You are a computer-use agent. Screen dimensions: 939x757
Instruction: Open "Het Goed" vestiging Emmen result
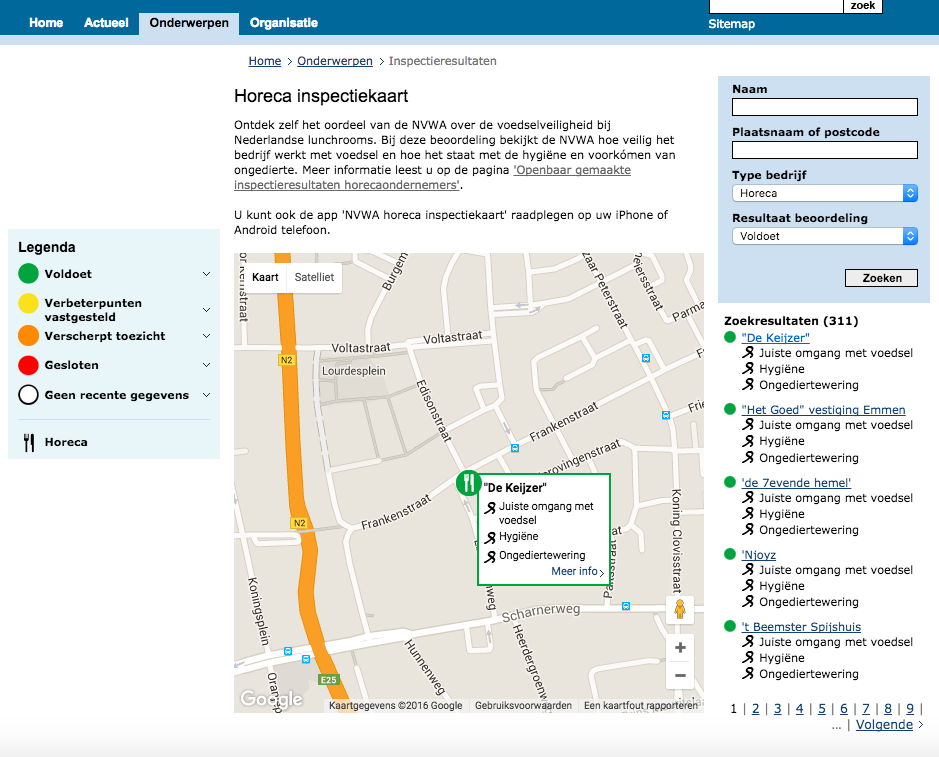tap(823, 410)
